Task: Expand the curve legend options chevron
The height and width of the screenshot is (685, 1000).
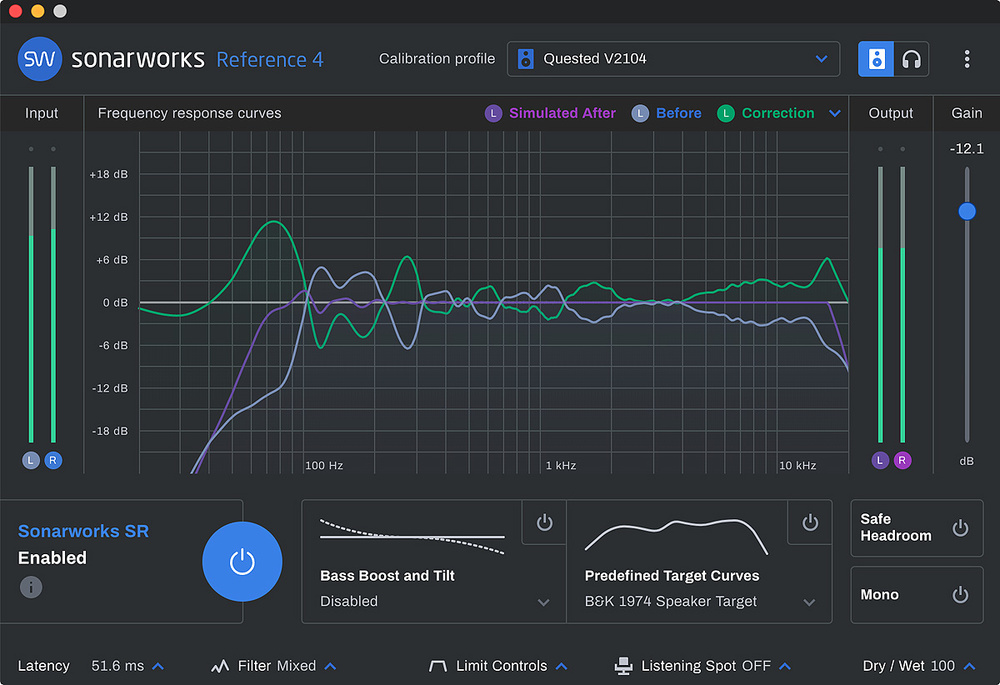Action: click(x=835, y=114)
